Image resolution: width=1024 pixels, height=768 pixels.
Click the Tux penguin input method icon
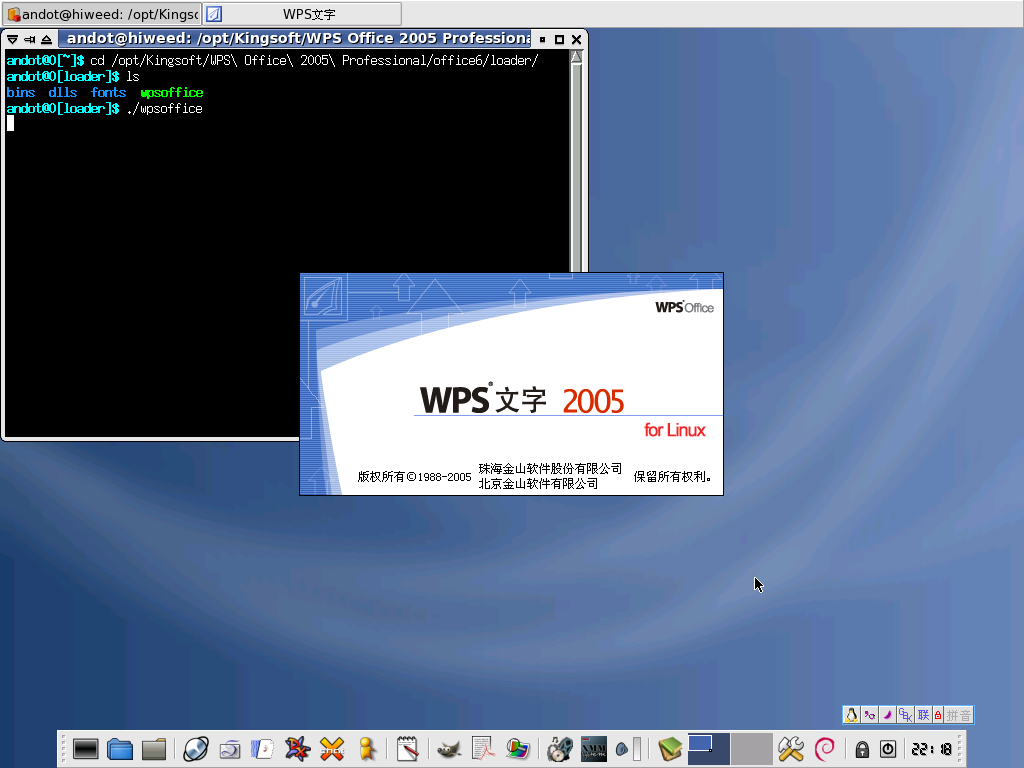(x=852, y=715)
